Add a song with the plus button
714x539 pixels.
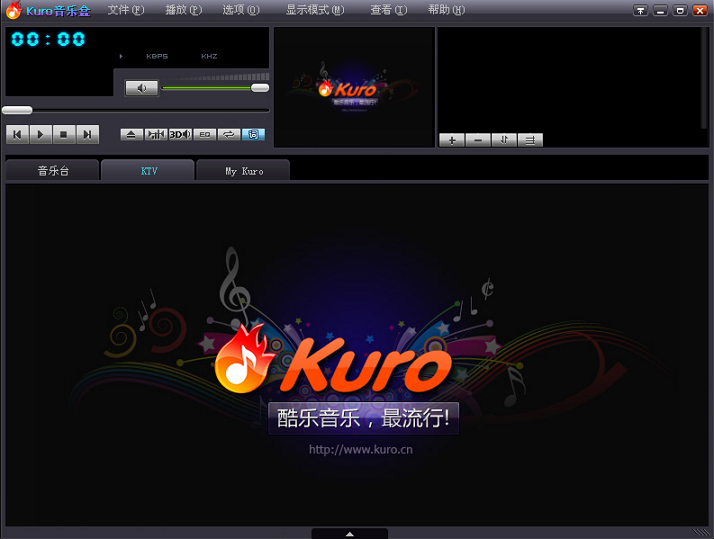tap(452, 140)
